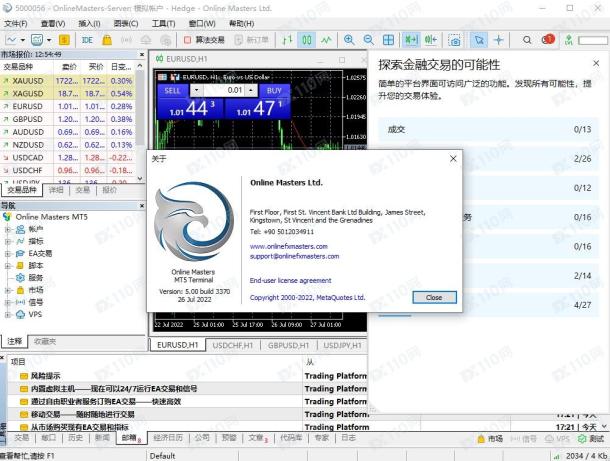The width and height of the screenshot is (610, 461).
Task: Open the 插入(I) menu
Action: (x=89, y=24)
